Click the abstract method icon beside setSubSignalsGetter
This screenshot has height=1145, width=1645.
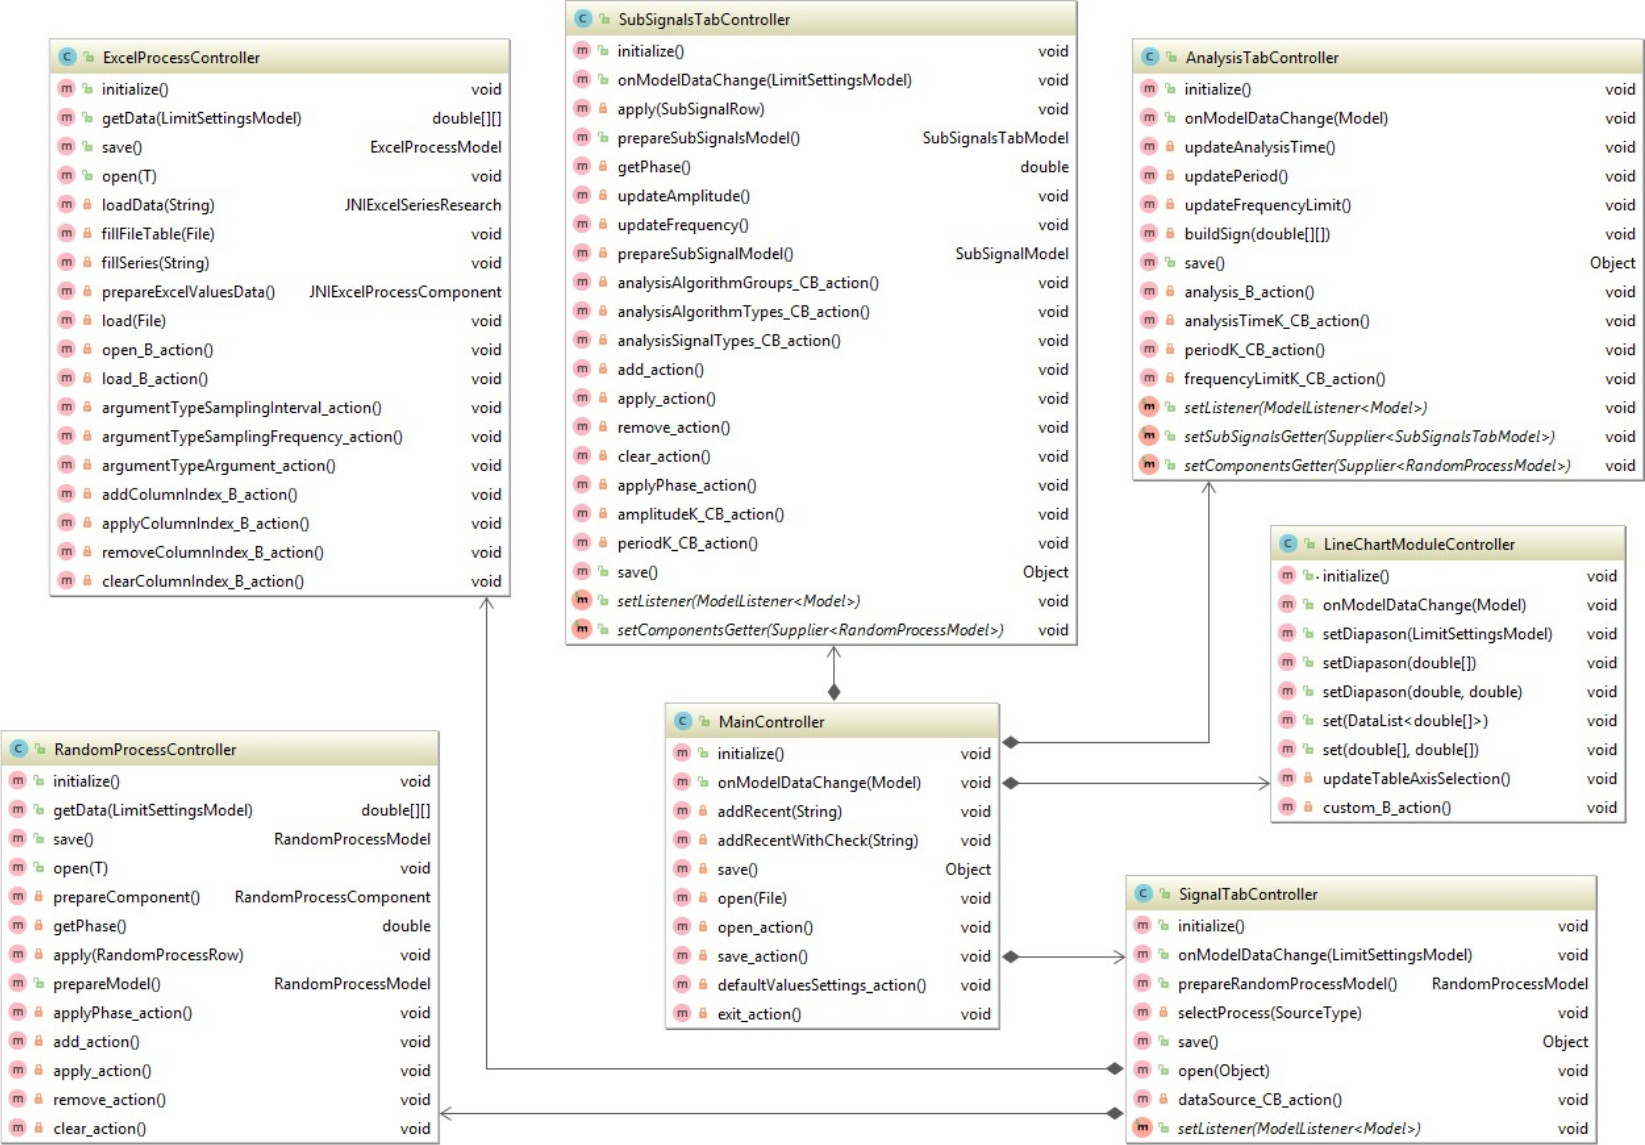coord(1149,437)
